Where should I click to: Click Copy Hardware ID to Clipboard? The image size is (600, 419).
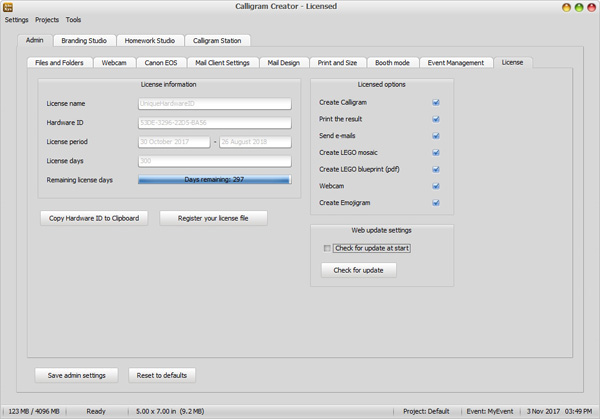(x=94, y=218)
